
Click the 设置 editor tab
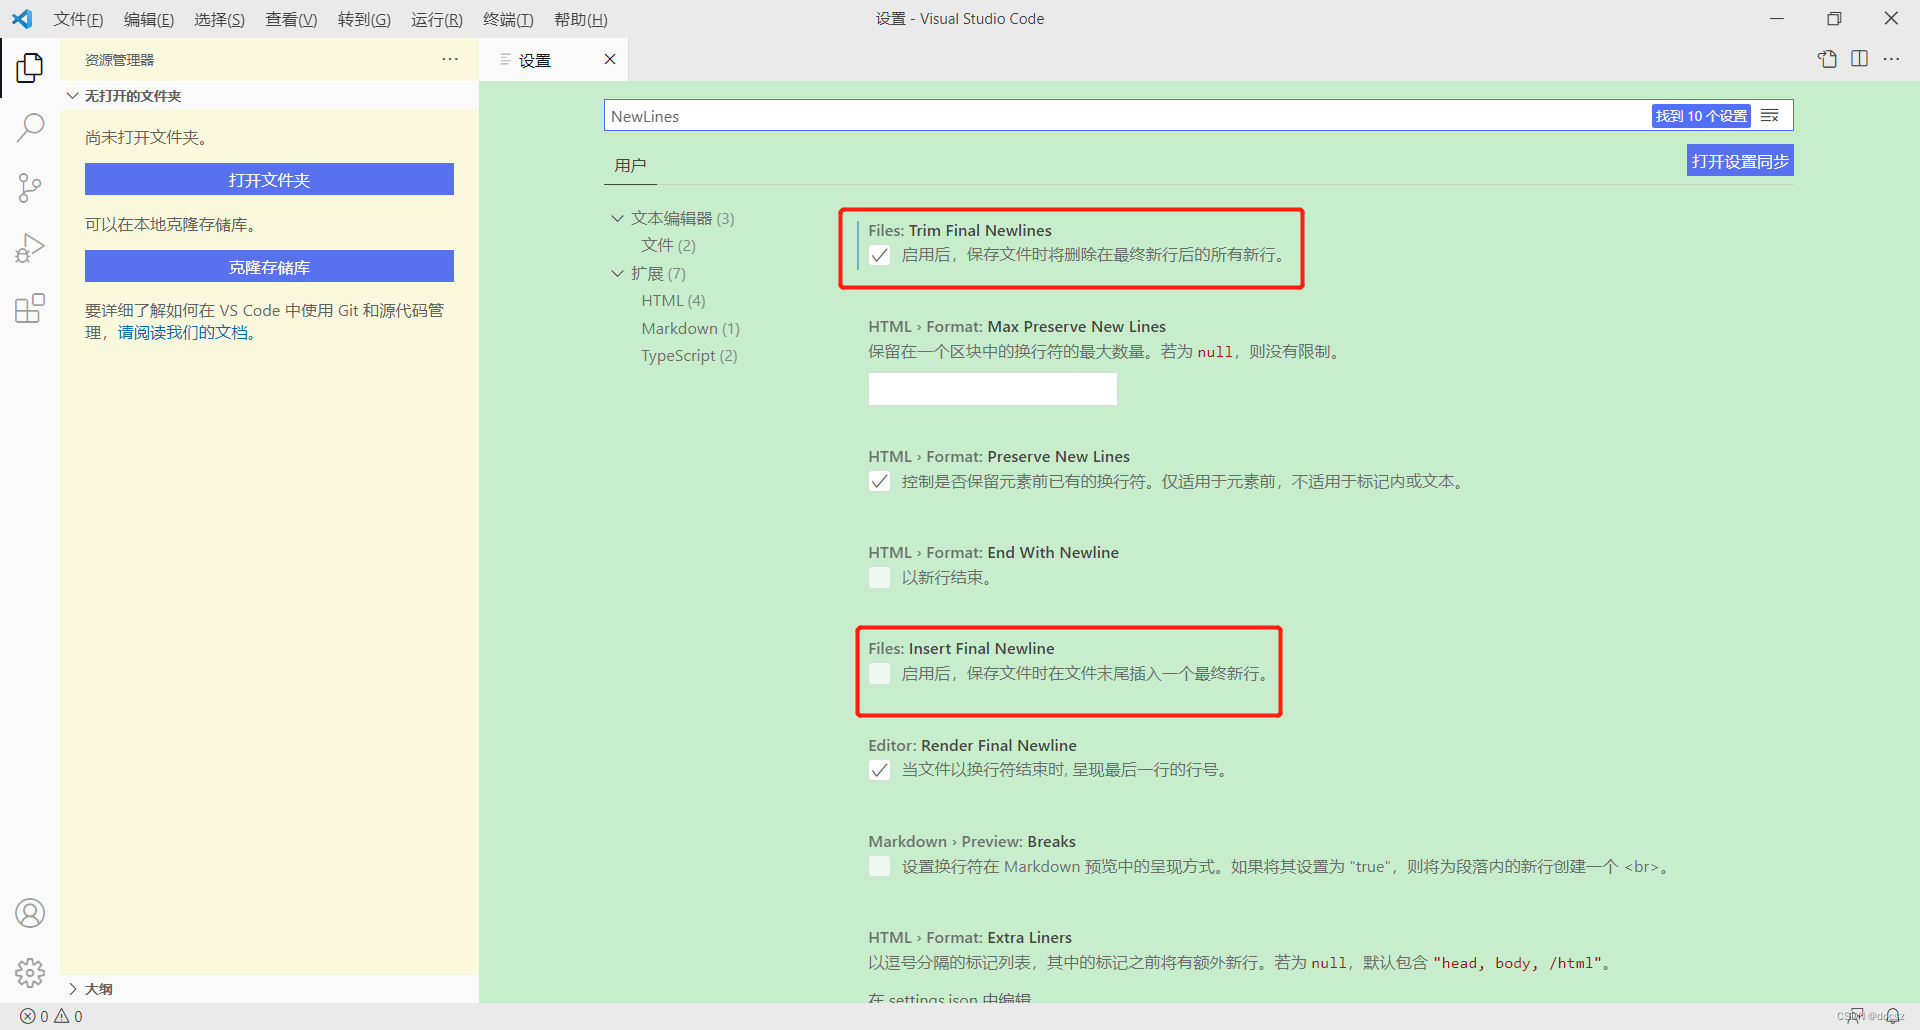pyautogui.click(x=553, y=60)
